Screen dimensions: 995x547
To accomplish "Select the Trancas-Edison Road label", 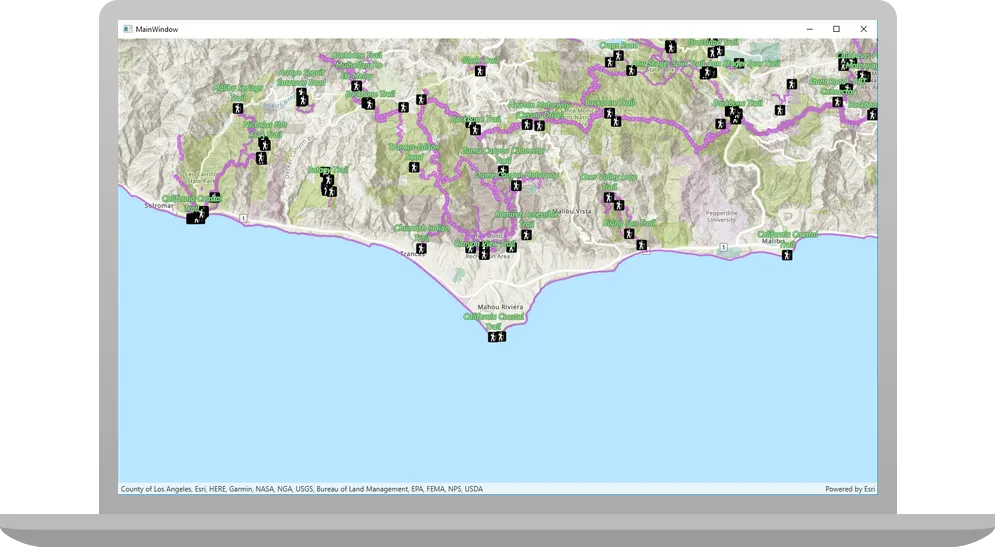I will click(414, 151).
